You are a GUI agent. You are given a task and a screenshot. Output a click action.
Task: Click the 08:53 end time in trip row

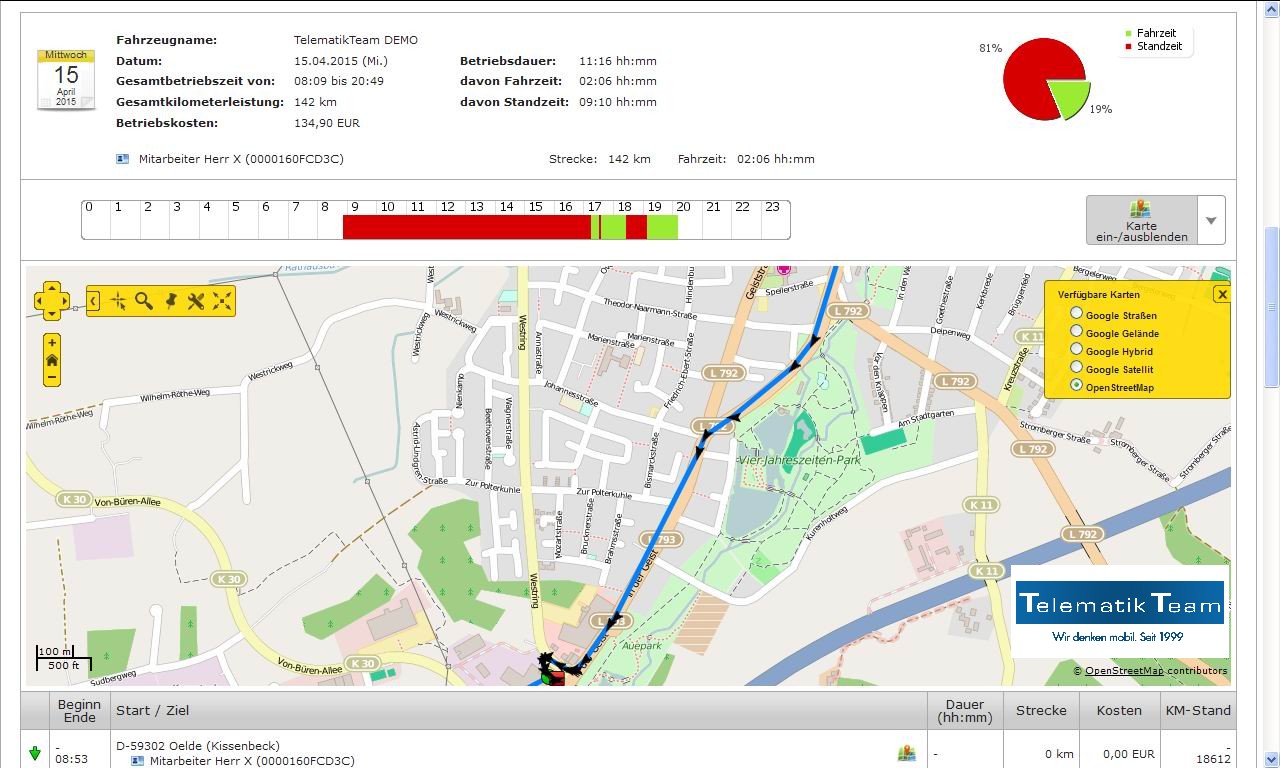pyautogui.click(x=71, y=760)
